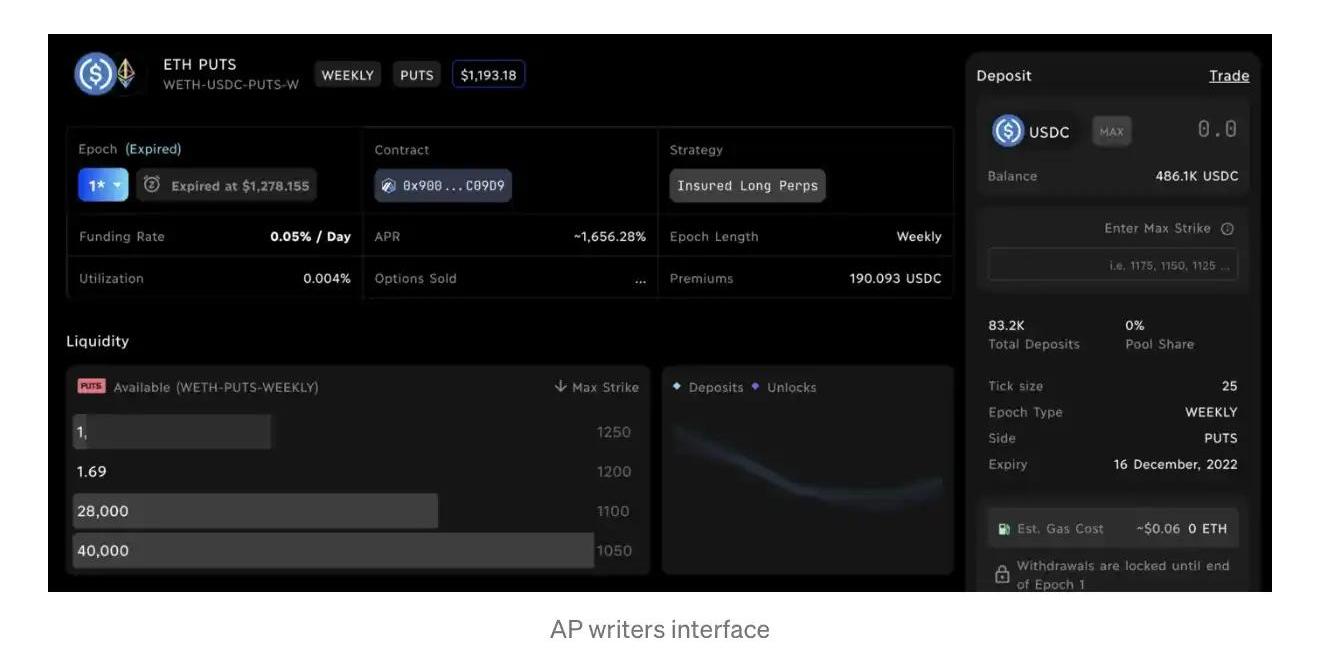Click the Insured Long Perps strategy button
The width and height of the screenshot is (1322, 648).
(x=747, y=186)
